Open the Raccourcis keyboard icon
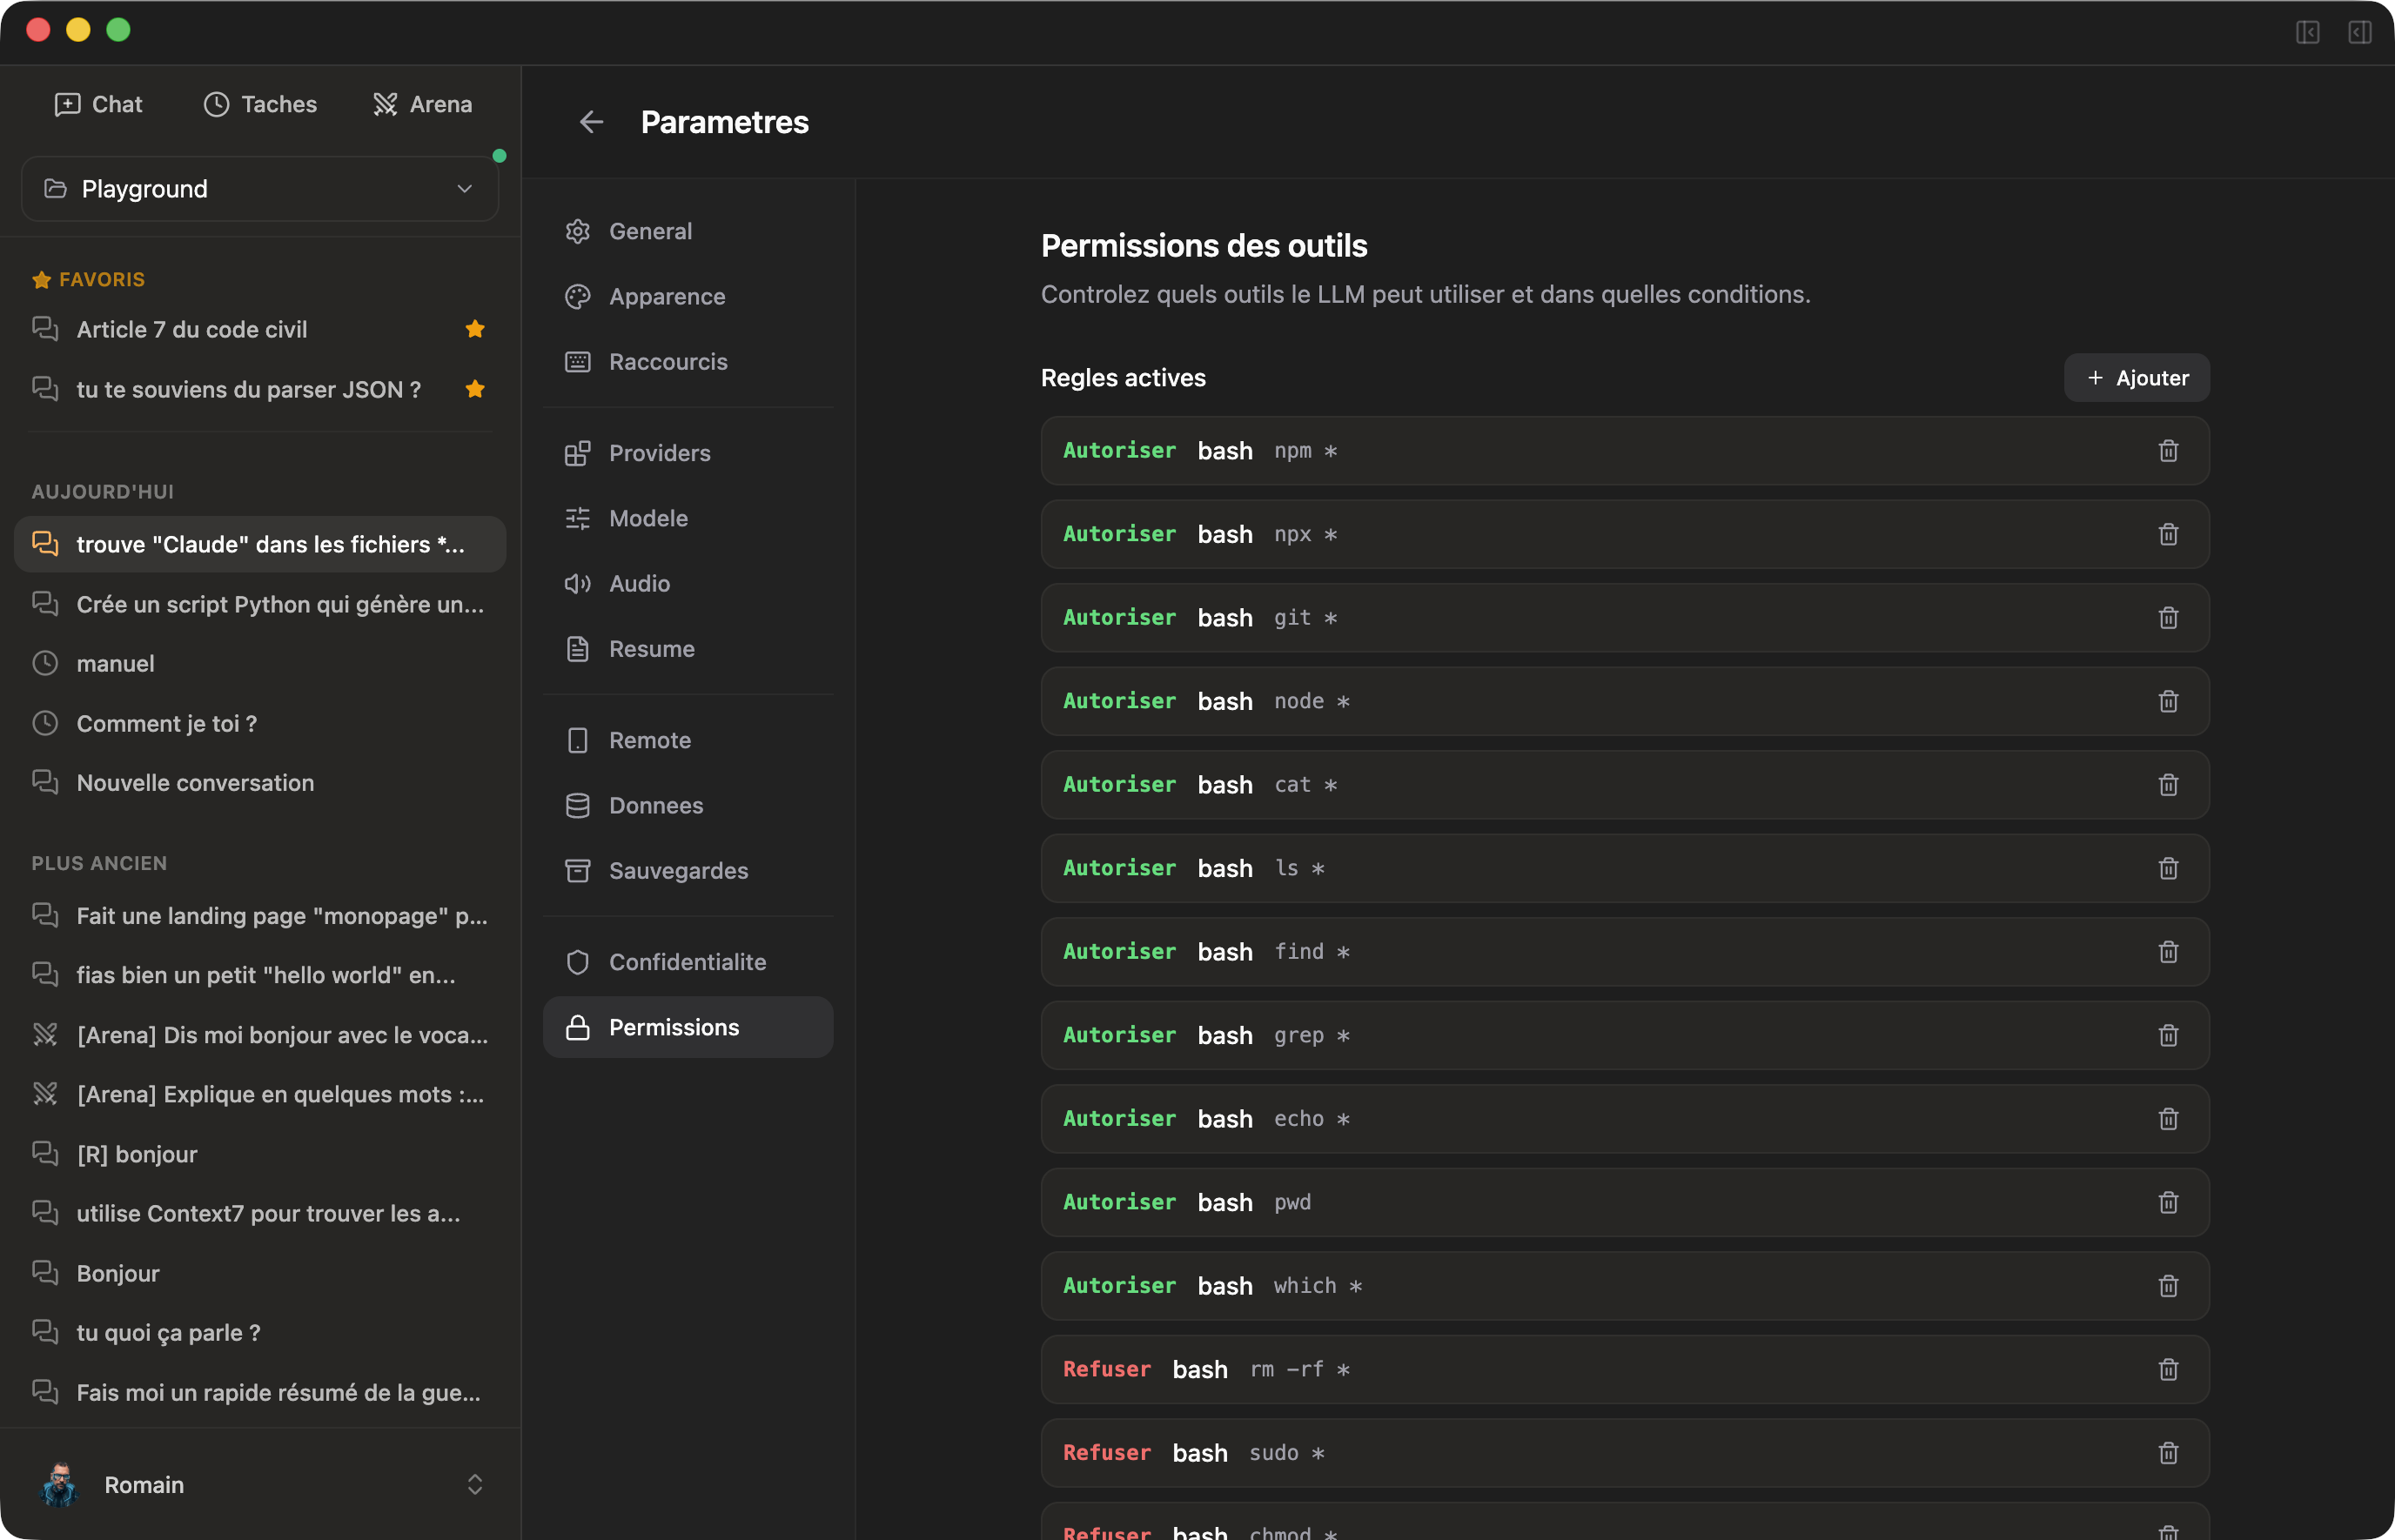The width and height of the screenshot is (2395, 1540). (578, 361)
